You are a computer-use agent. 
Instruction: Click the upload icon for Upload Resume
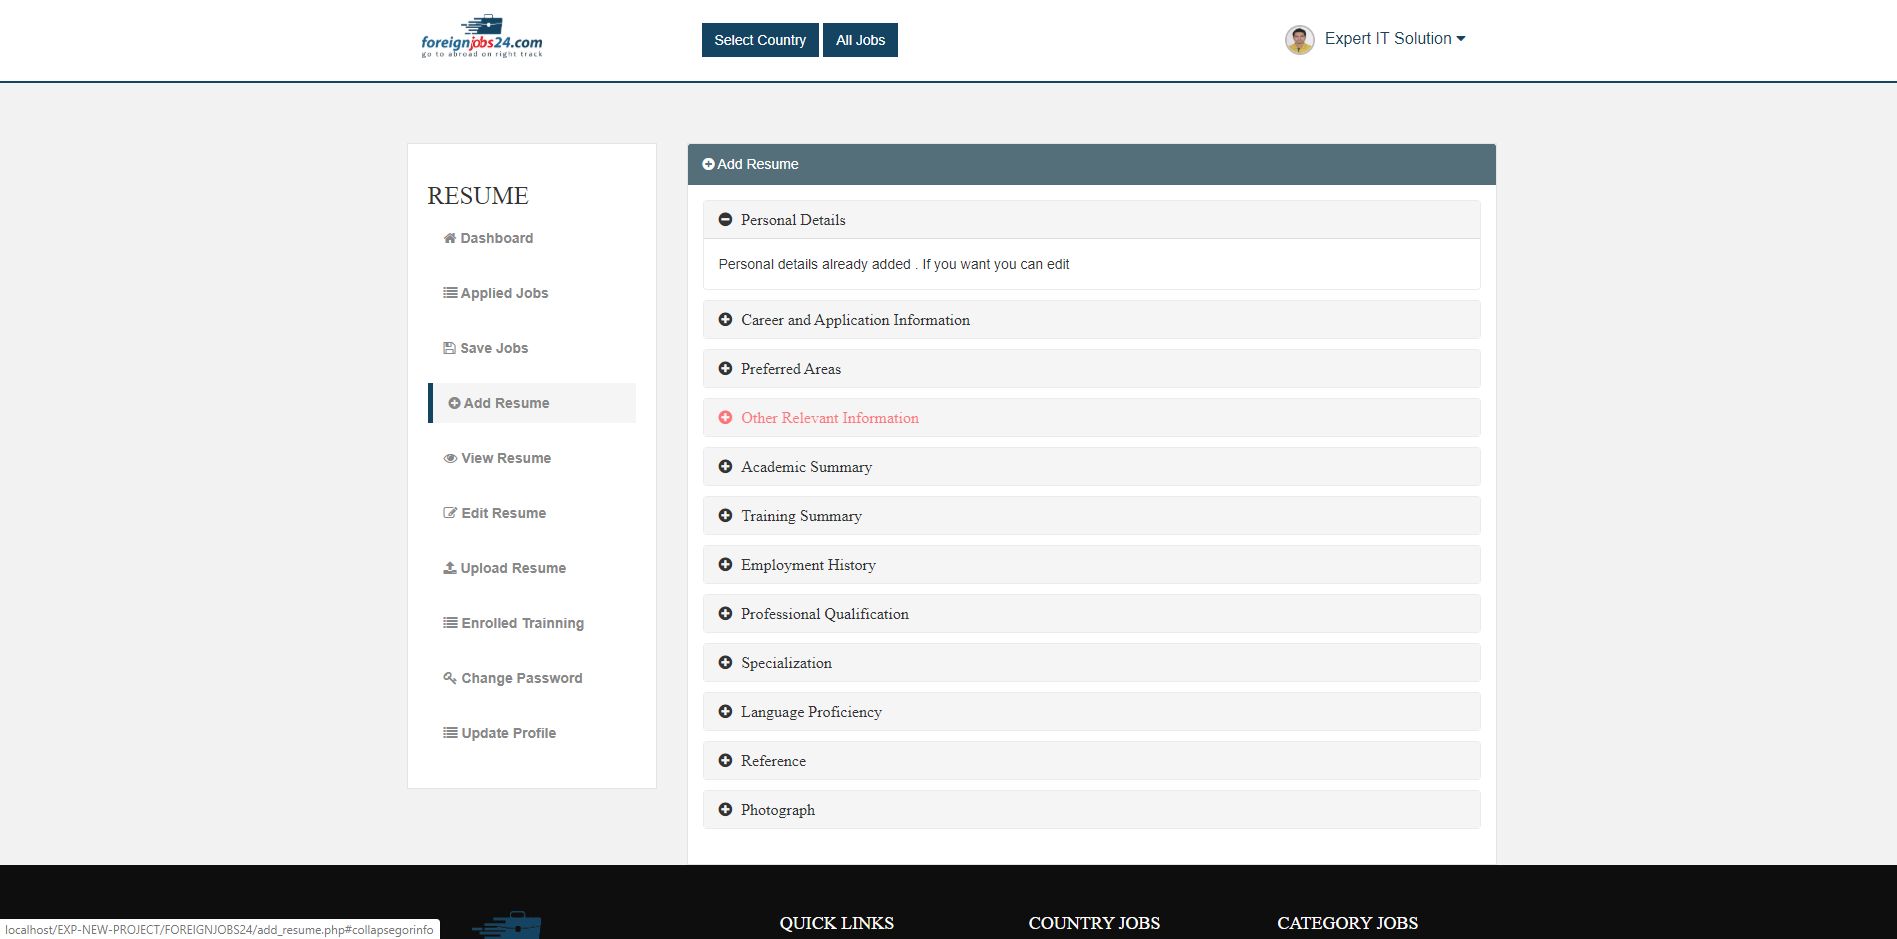point(450,568)
